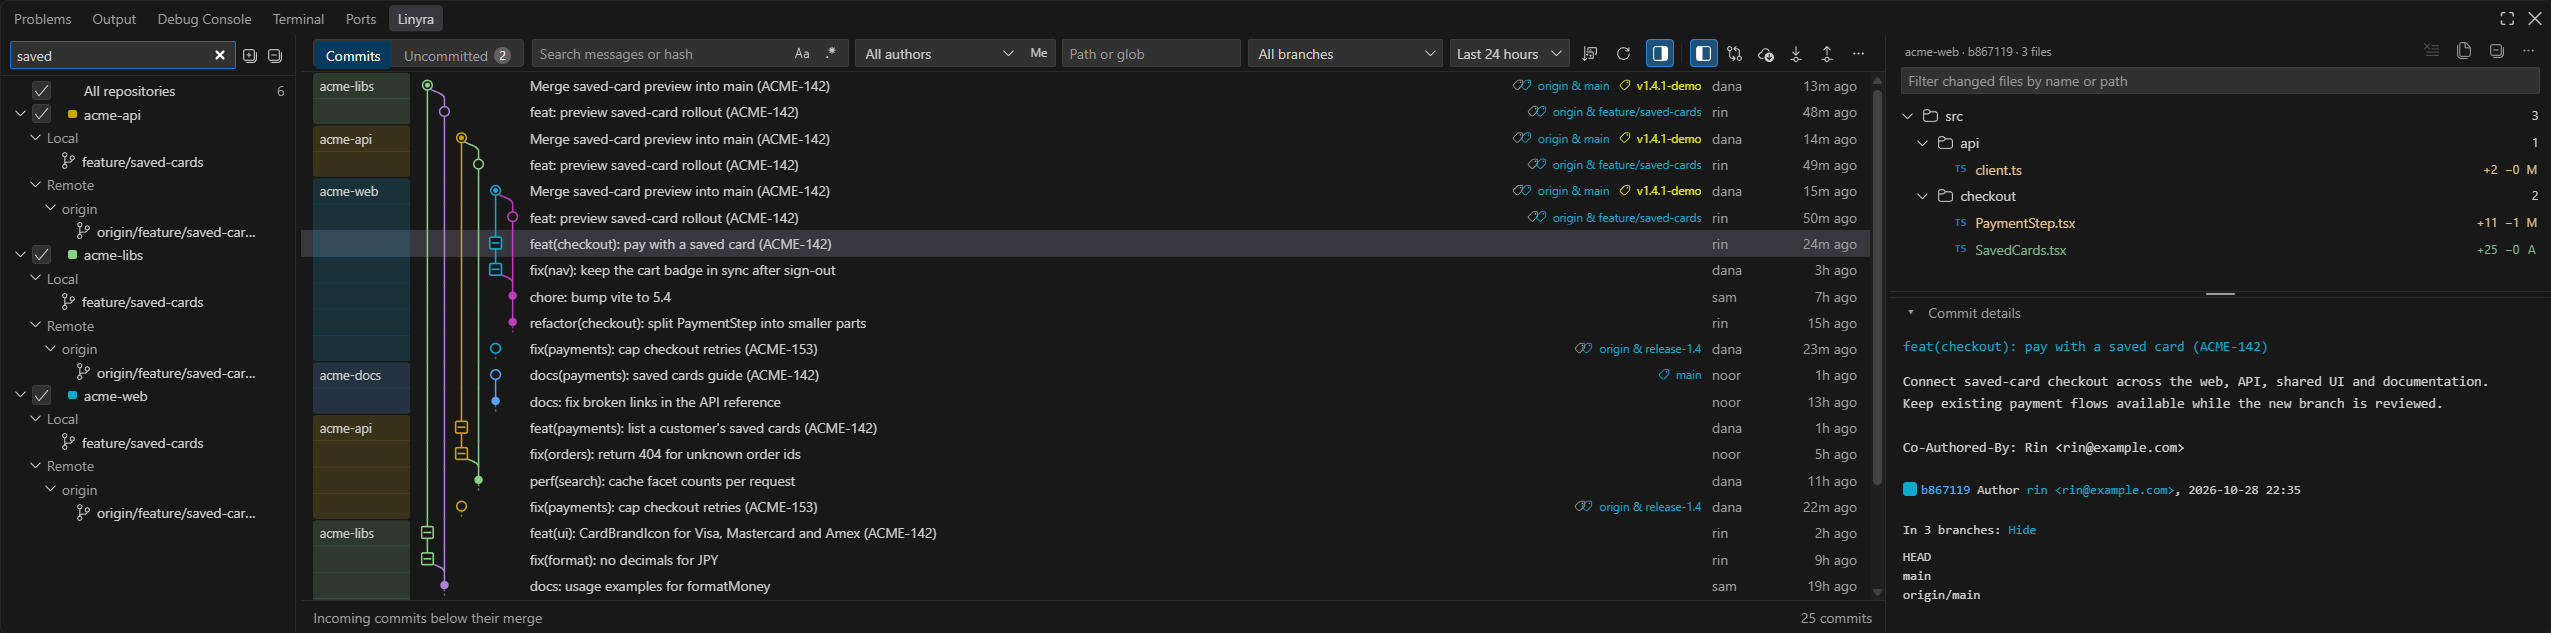The width and height of the screenshot is (2551, 633).
Task: Uncheck the acme-api repository checkbox
Action: pos(41,115)
